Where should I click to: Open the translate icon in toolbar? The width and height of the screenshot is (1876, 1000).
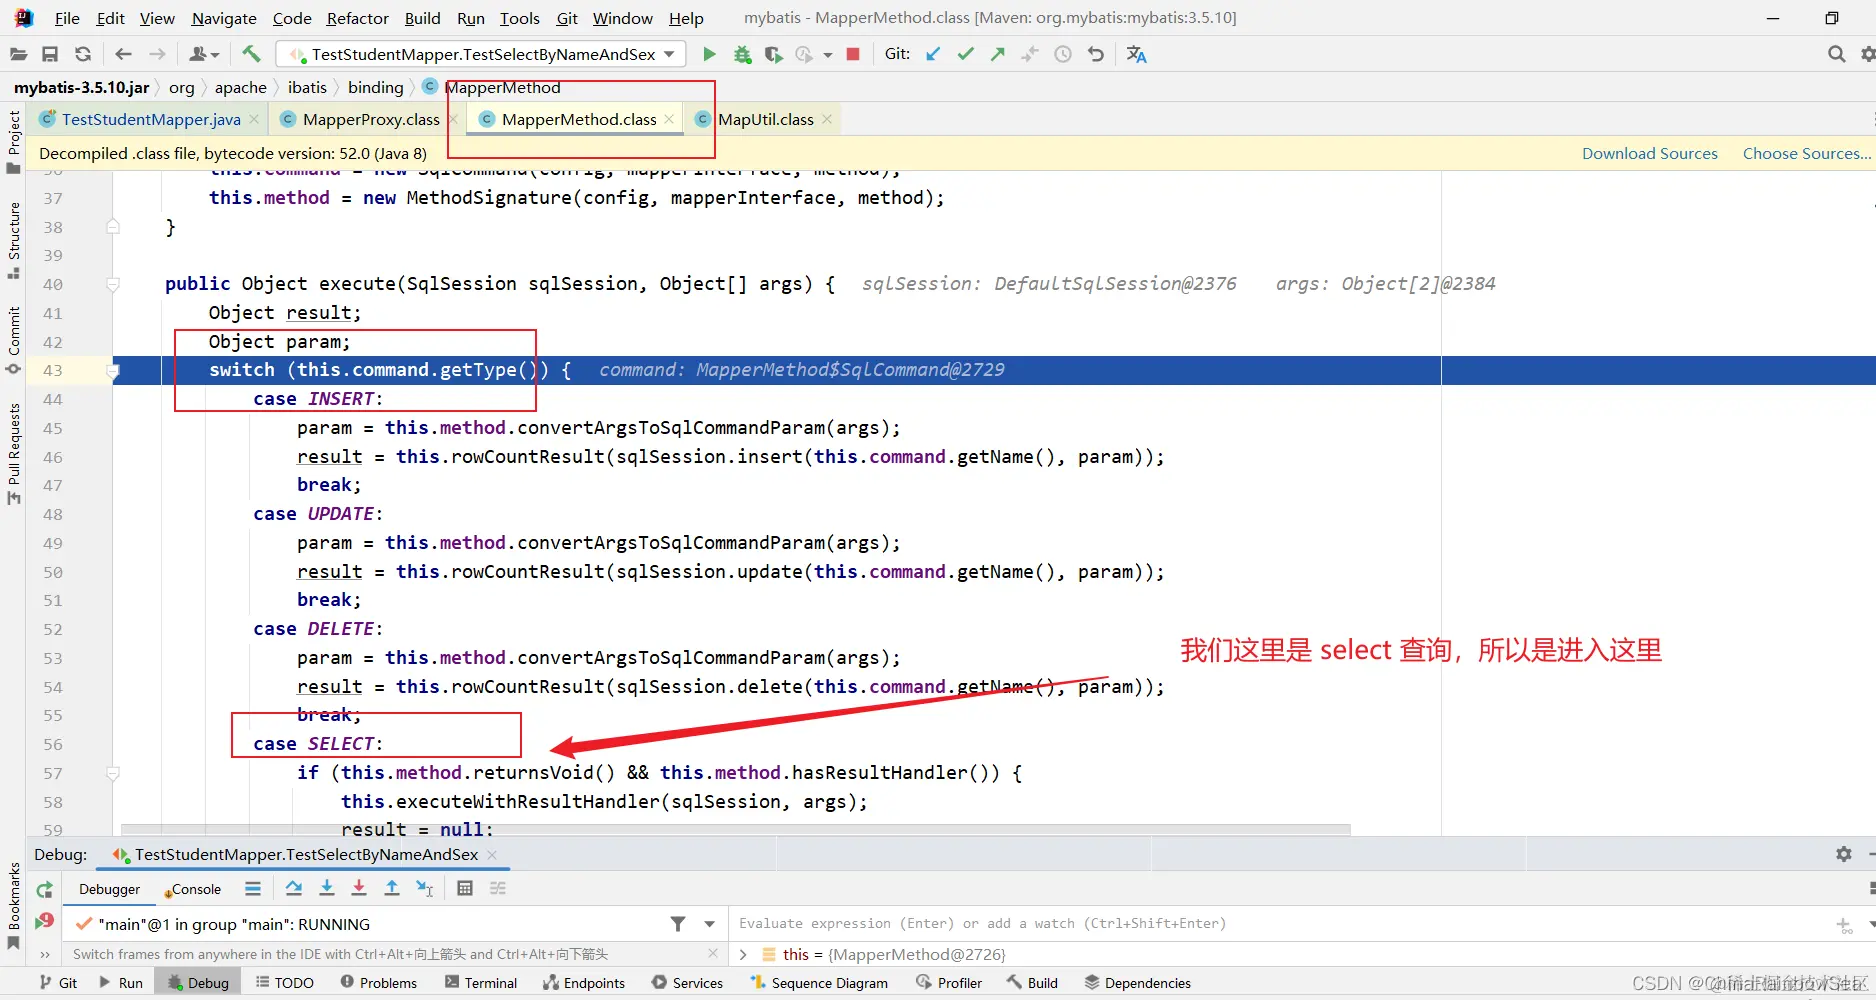pyautogui.click(x=1137, y=54)
